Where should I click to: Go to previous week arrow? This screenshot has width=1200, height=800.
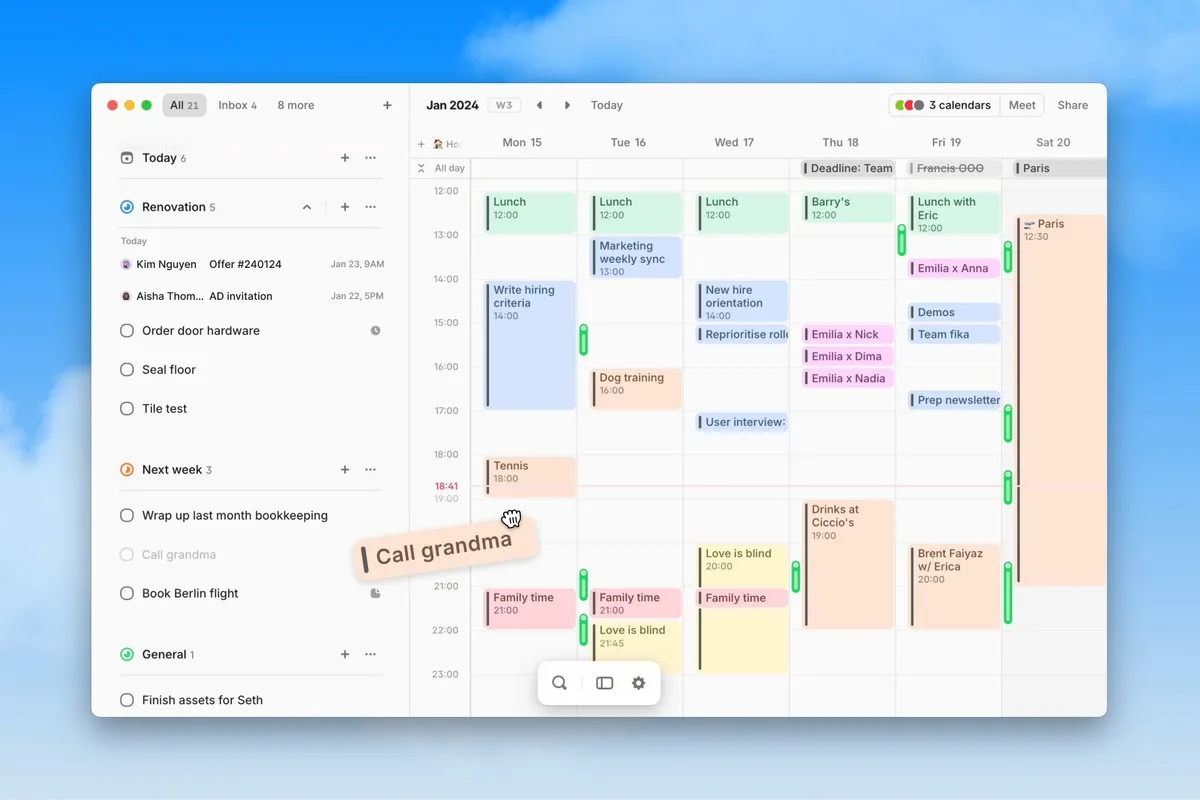[540, 105]
